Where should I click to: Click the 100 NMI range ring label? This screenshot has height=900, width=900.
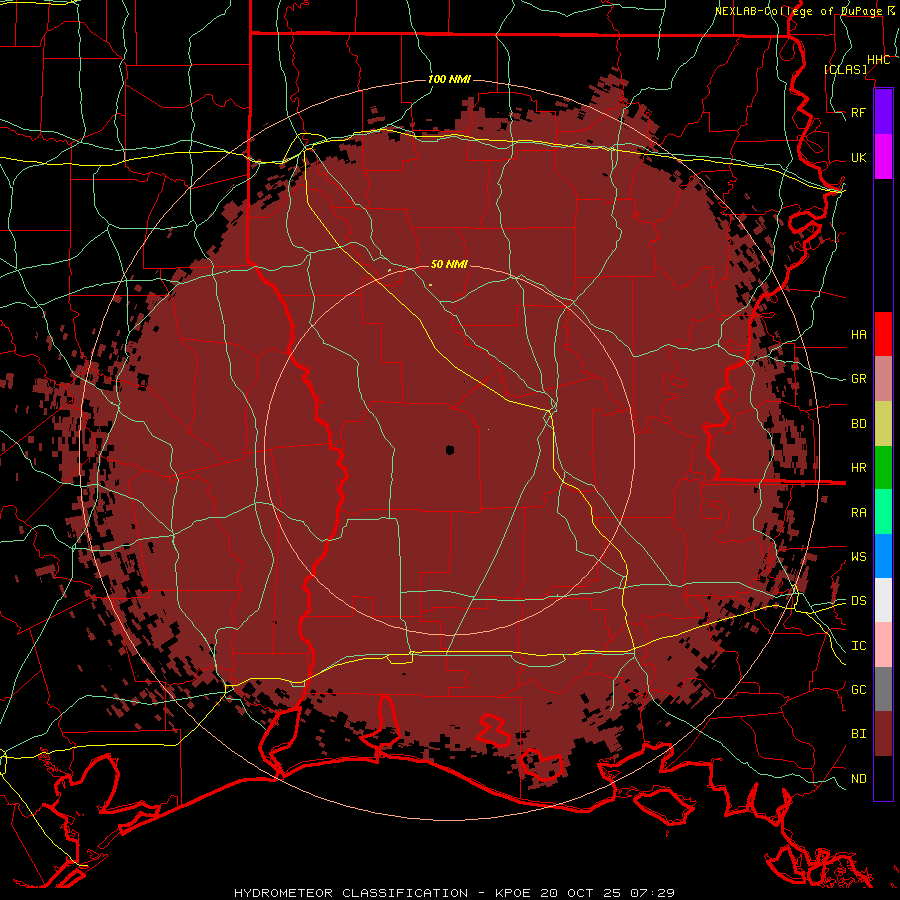(x=449, y=79)
